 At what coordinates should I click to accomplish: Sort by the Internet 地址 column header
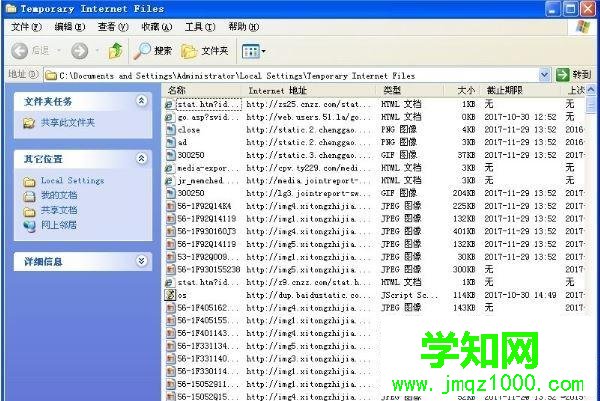click(309, 90)
